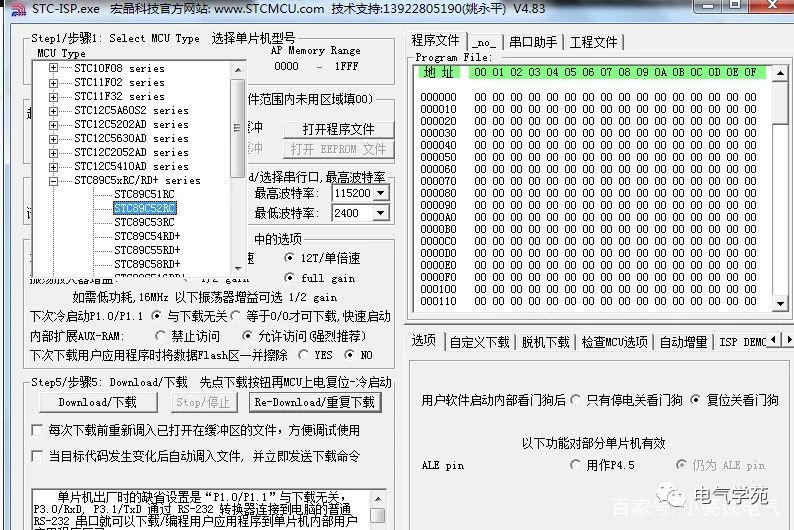Collapse the STC89C5xRC/RD+ series node
The width and height of the screenshot is (794, 530).
[53, 181]
